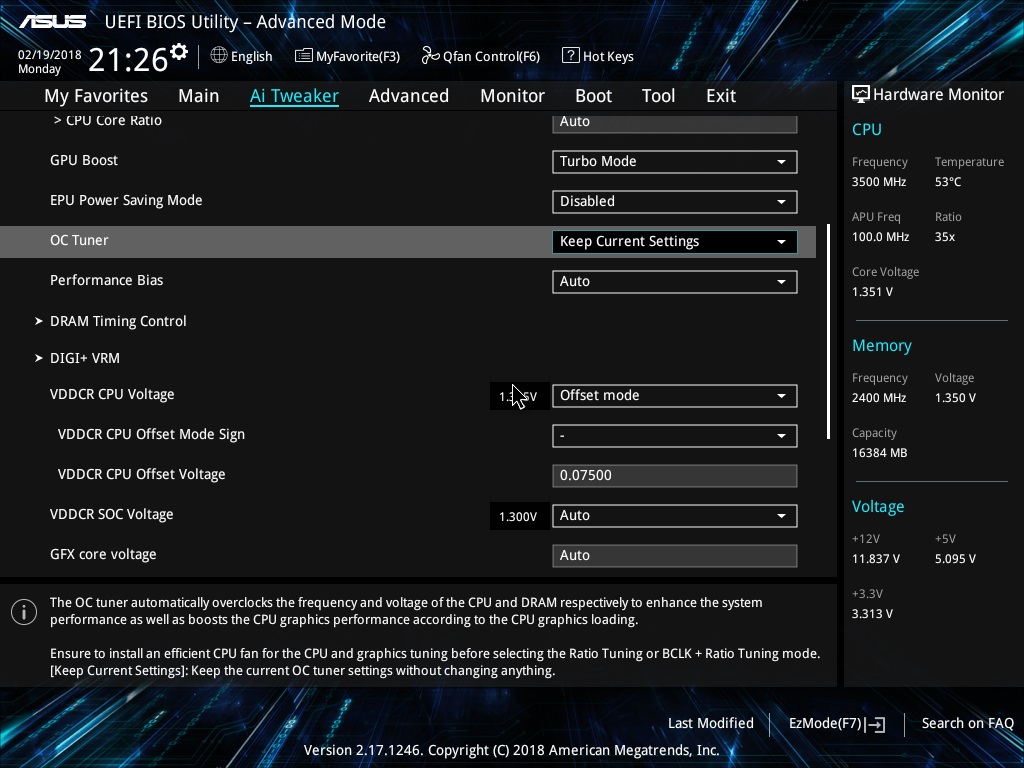Screen dimensions: 1024x768
Task: Click the 16384 MB capacity value
Action: tap(879, 453)
